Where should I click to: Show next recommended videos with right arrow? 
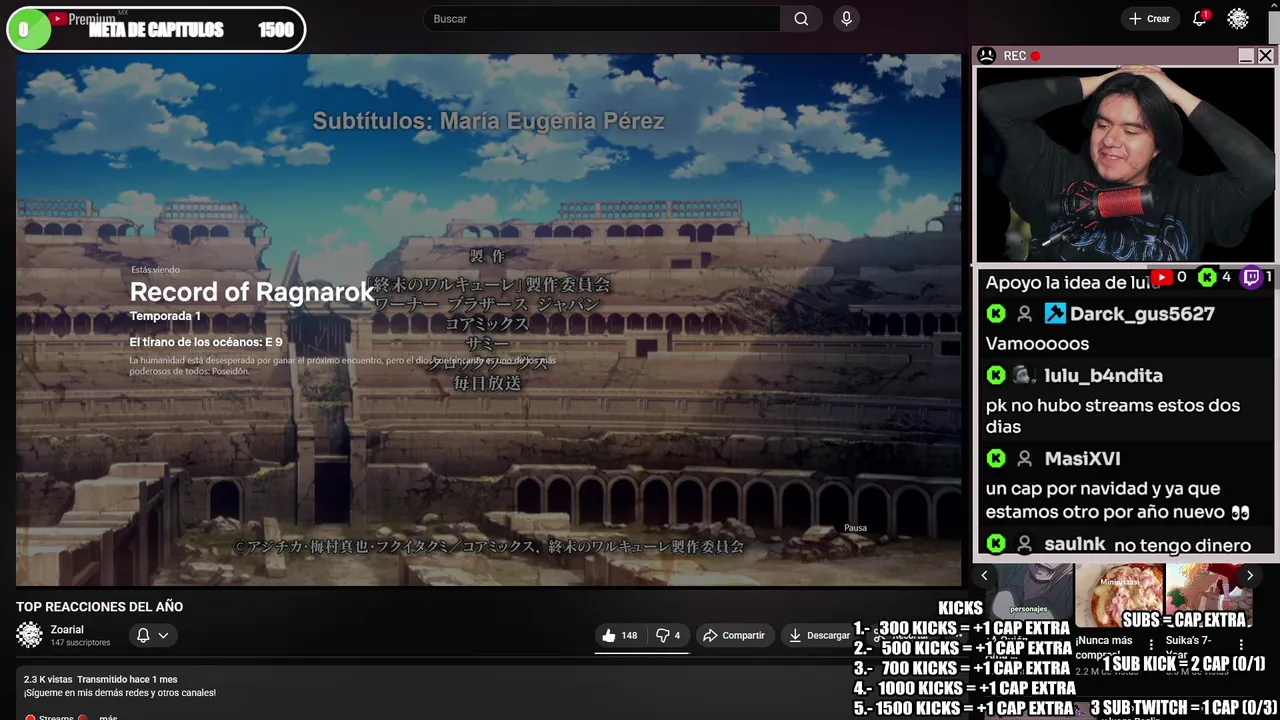tap(1249, 575)
